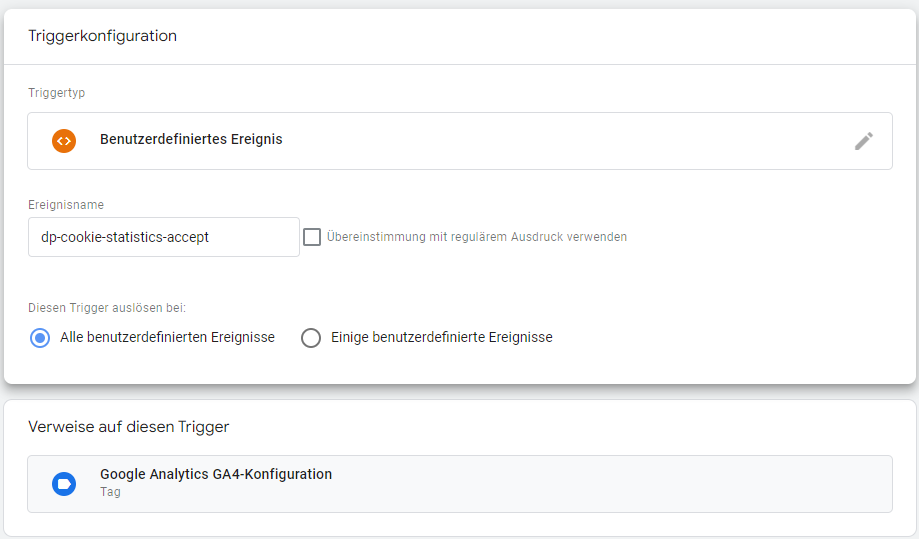Viewport: 919px width, 539px height.
Task: Click the "dp-cookie-statistics-accept" event name text
Action: pyautogui.click(x=125, y=237)
